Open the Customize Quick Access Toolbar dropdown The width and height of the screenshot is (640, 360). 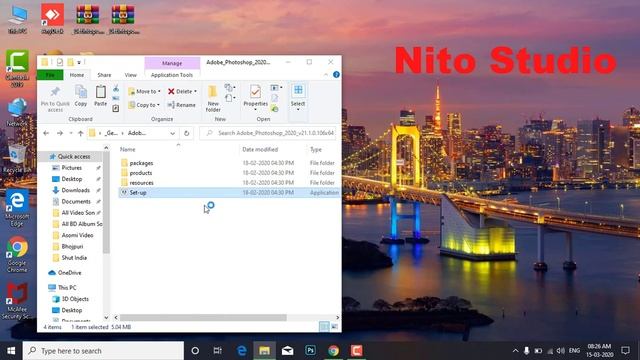tap(79, 62)
